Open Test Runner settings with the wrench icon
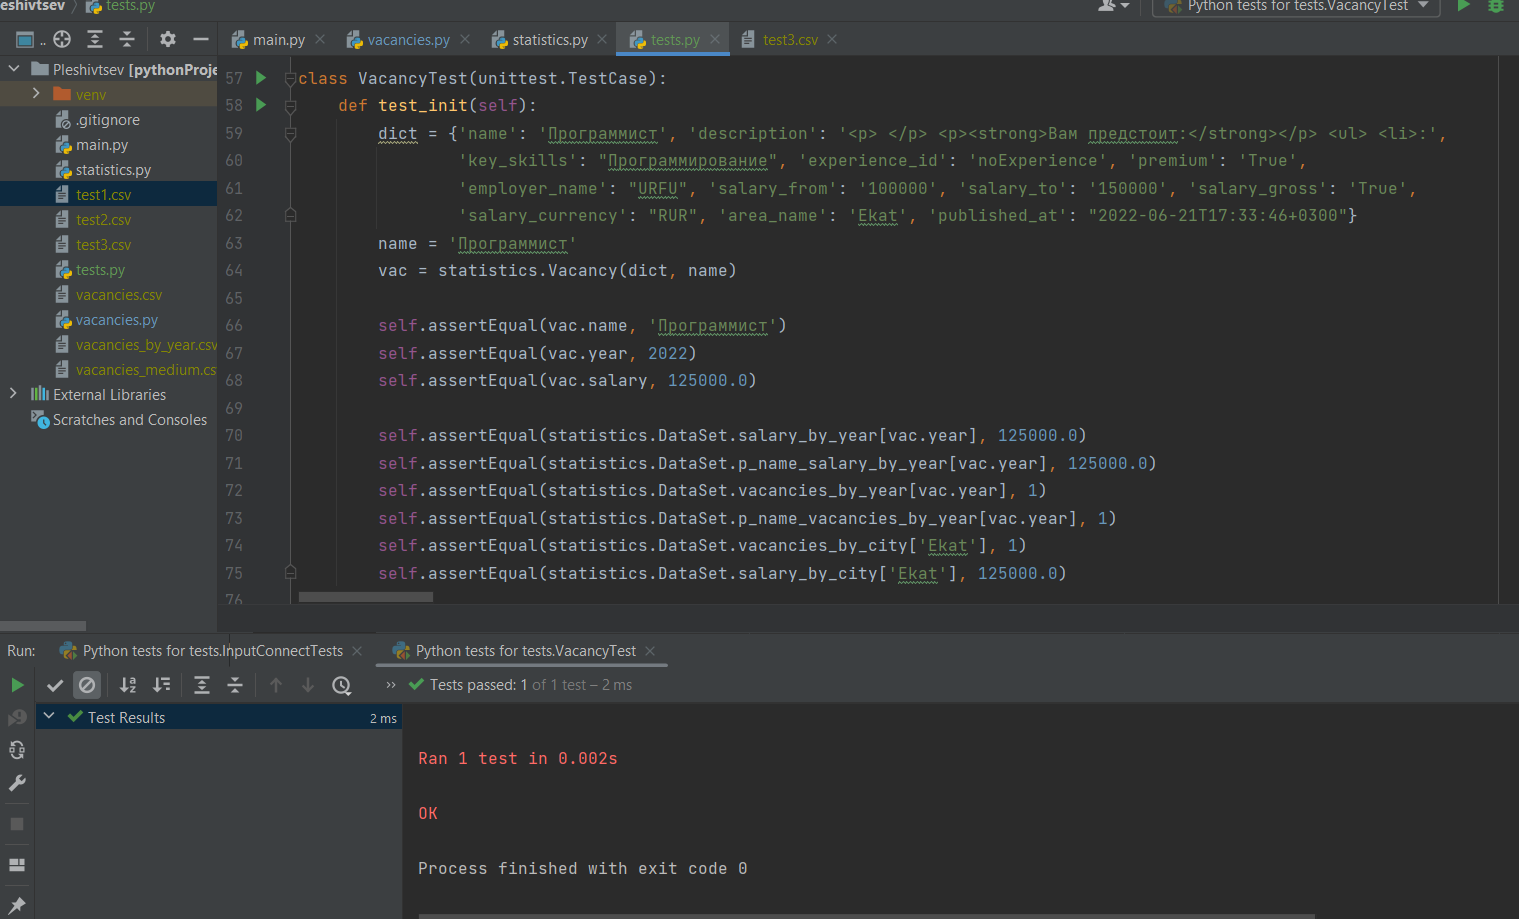Image resolution: width=1519 pixels, height=919 pixels. [16, 783]
